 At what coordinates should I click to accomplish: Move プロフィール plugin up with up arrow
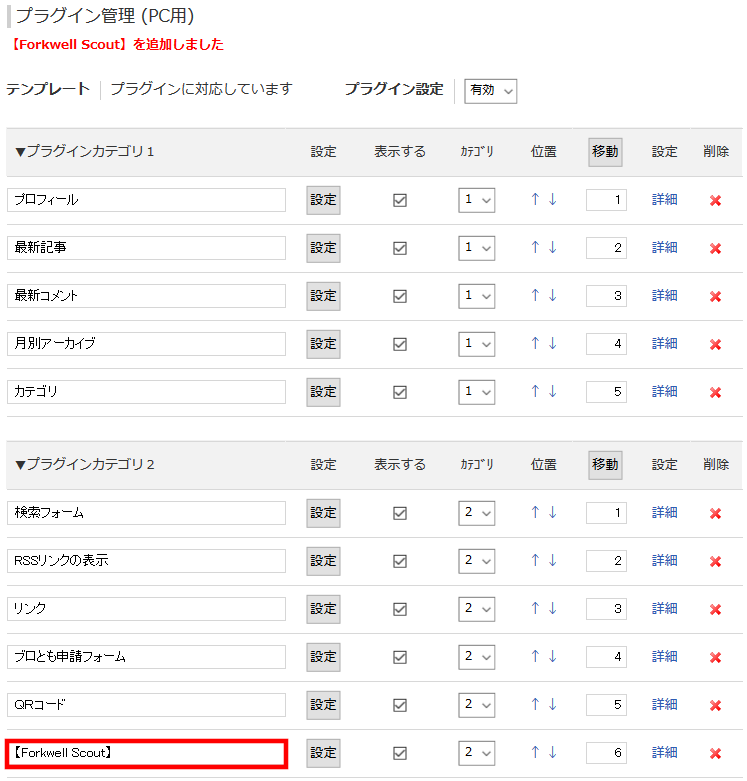click(535, 199)
